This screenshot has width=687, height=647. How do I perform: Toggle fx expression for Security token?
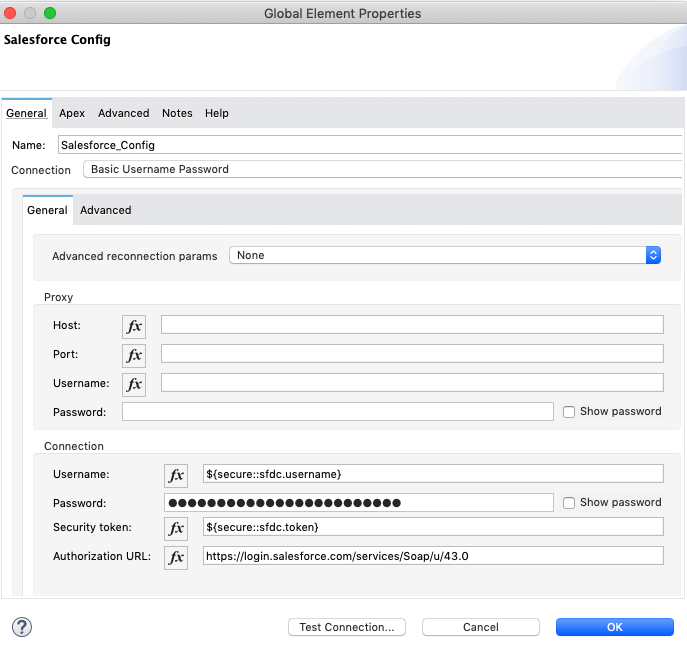click(x=176, y=529)
